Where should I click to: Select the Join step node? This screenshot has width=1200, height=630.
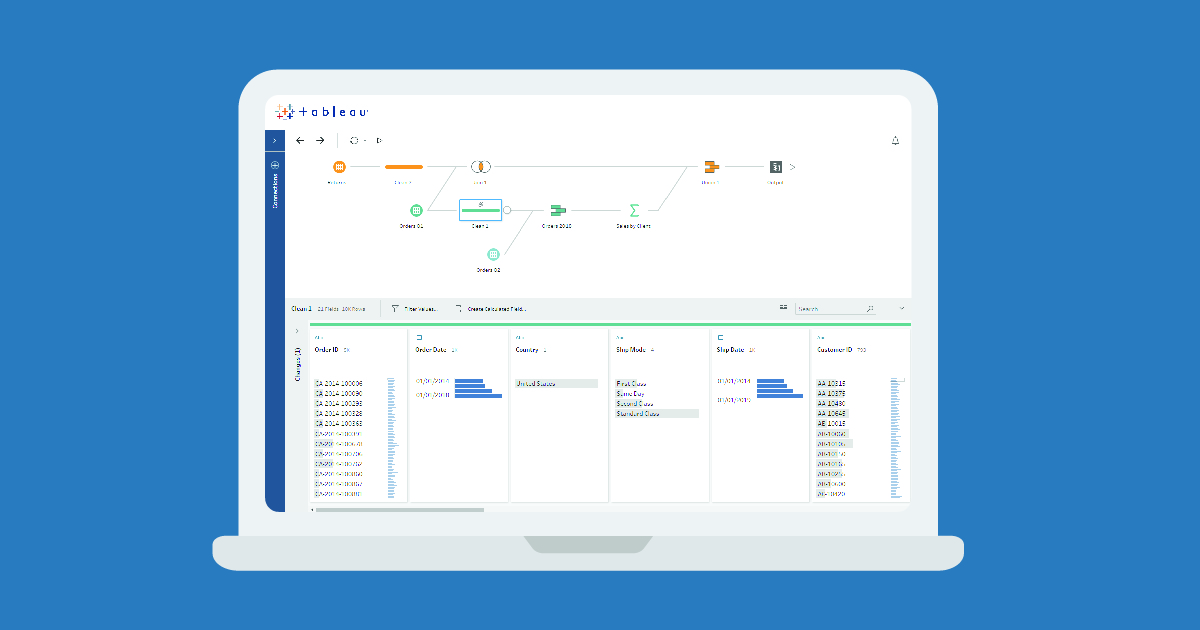[481, 167]
